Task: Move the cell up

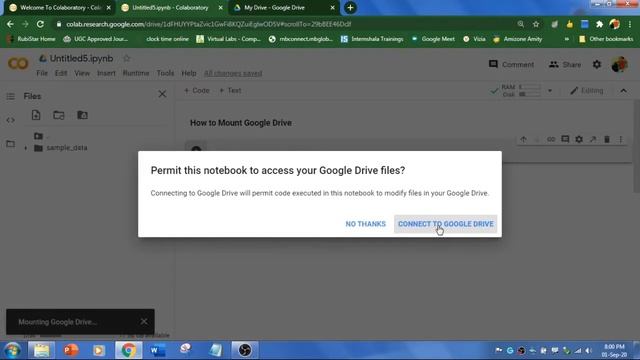Action: pyautogui.click(x=523, y=140)
